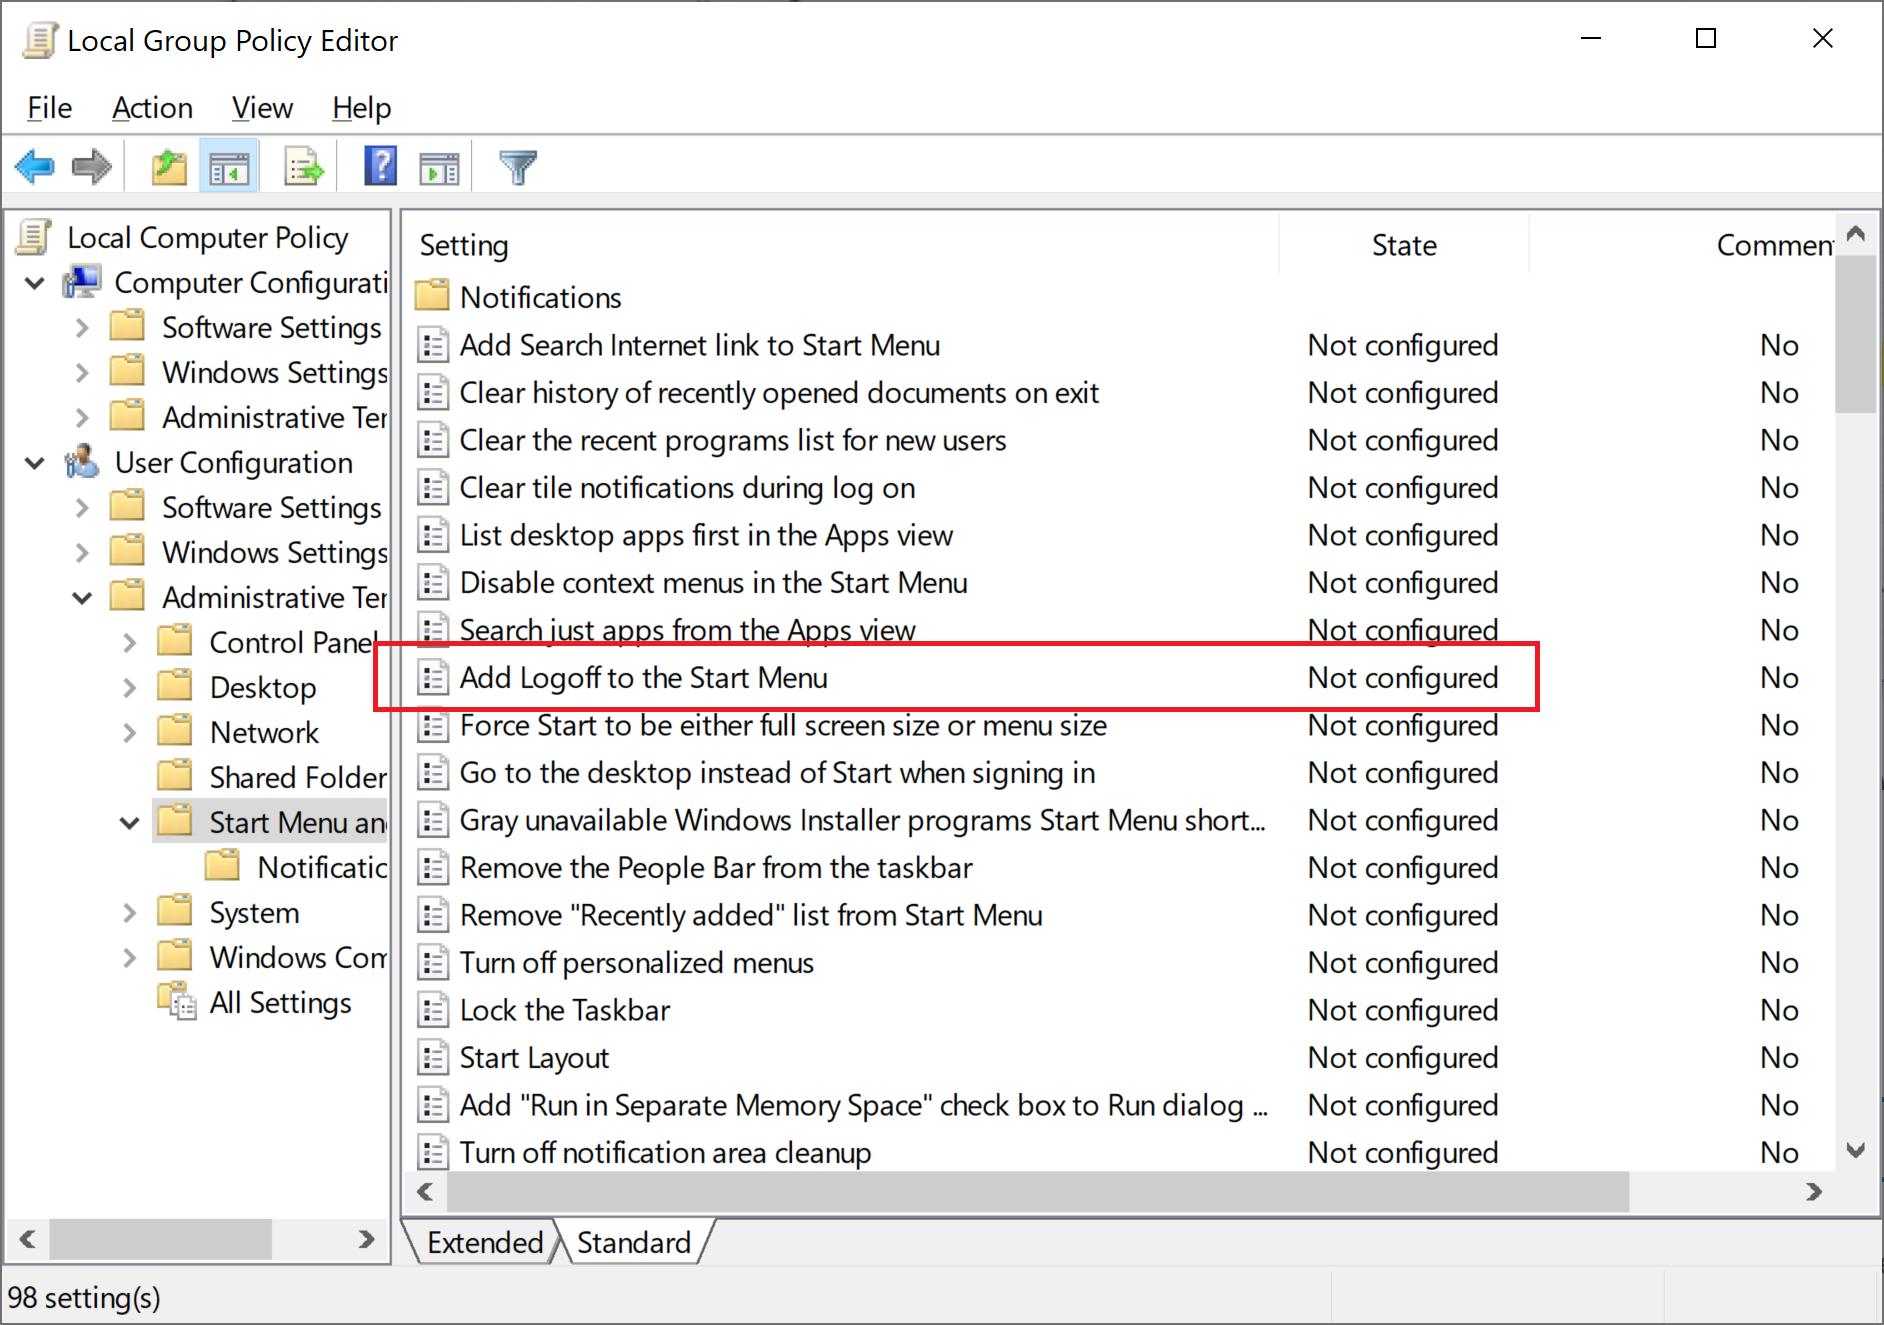This screenshot has height=1325, width=1884.
Task: Open the Notifications folder in the settings list
Action: (540, 296)
